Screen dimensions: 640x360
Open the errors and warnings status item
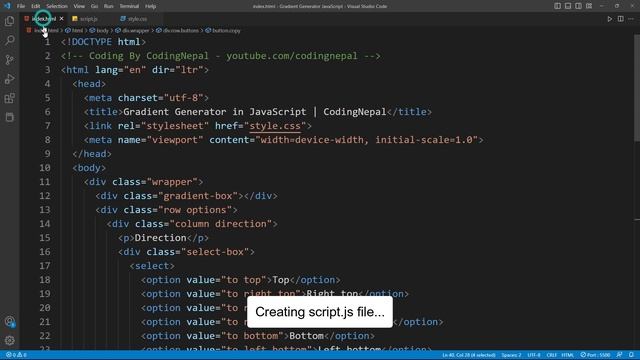(x=16, y=355)
